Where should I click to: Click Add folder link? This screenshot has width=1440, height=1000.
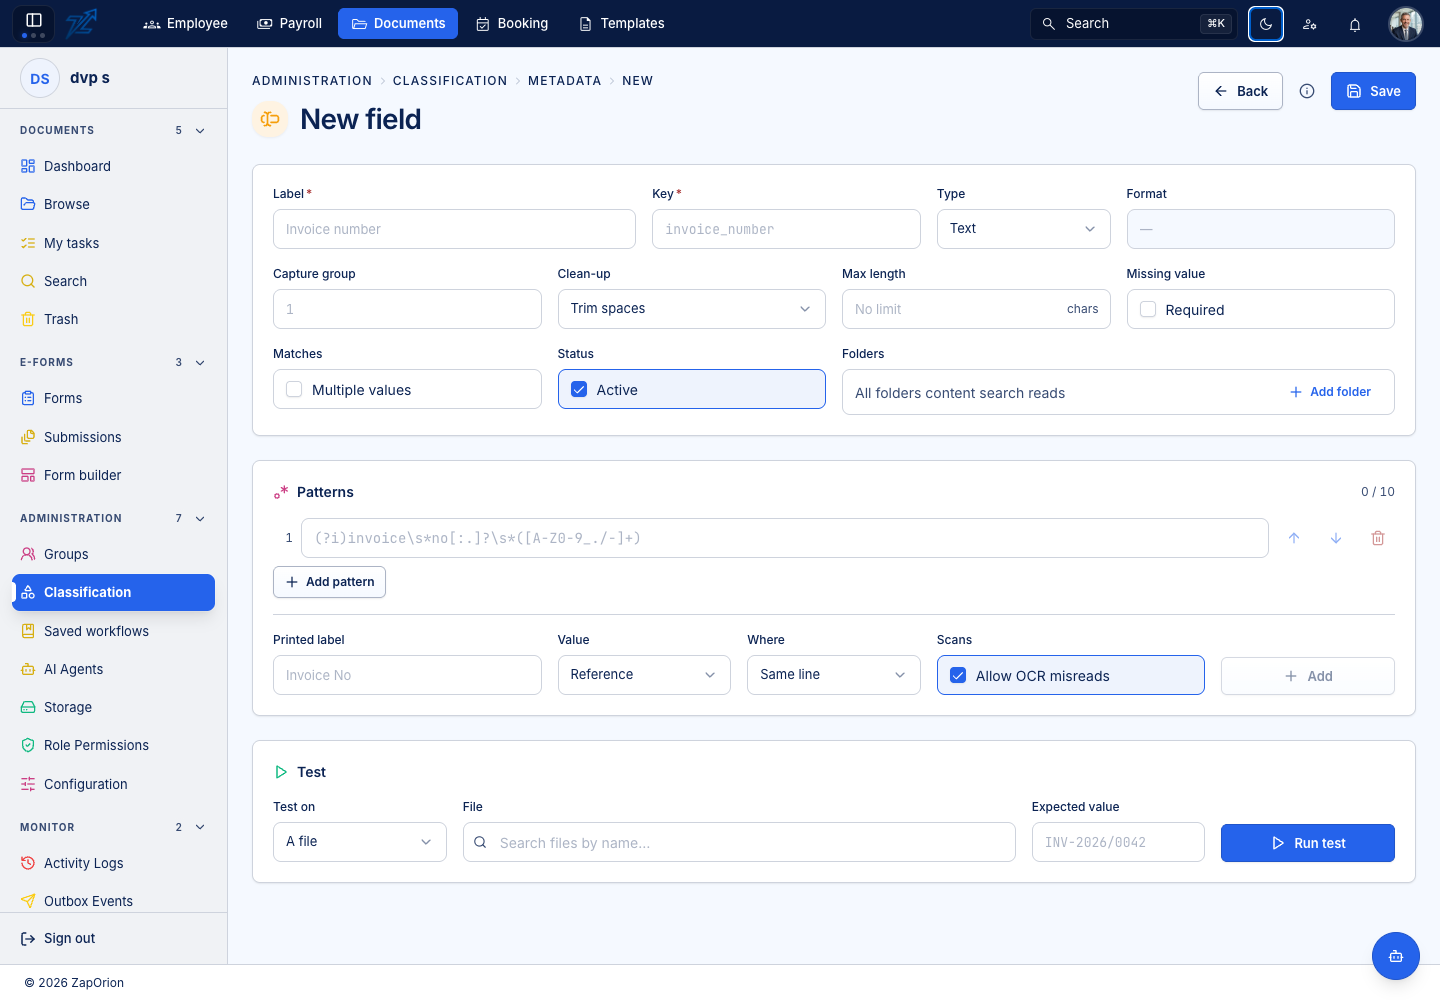click(x=1330, y=392)
